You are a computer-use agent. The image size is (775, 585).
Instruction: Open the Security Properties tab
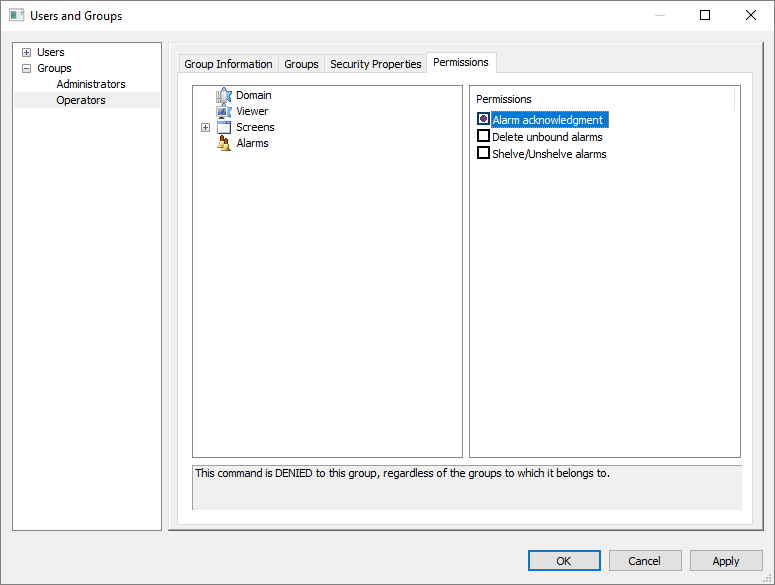375,64
